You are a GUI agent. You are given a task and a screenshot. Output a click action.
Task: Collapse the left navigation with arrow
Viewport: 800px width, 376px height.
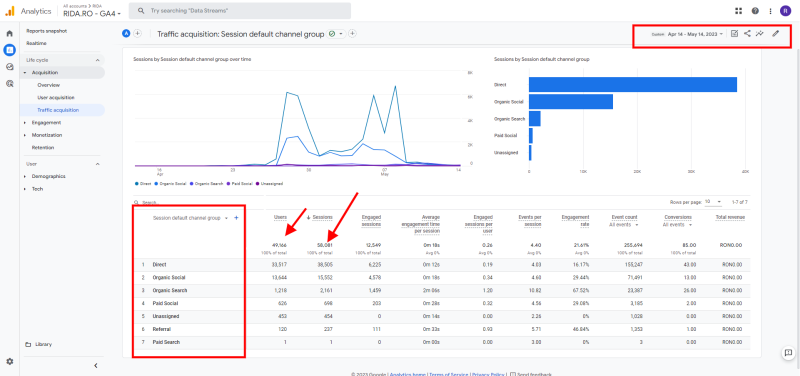pos(95,365)
